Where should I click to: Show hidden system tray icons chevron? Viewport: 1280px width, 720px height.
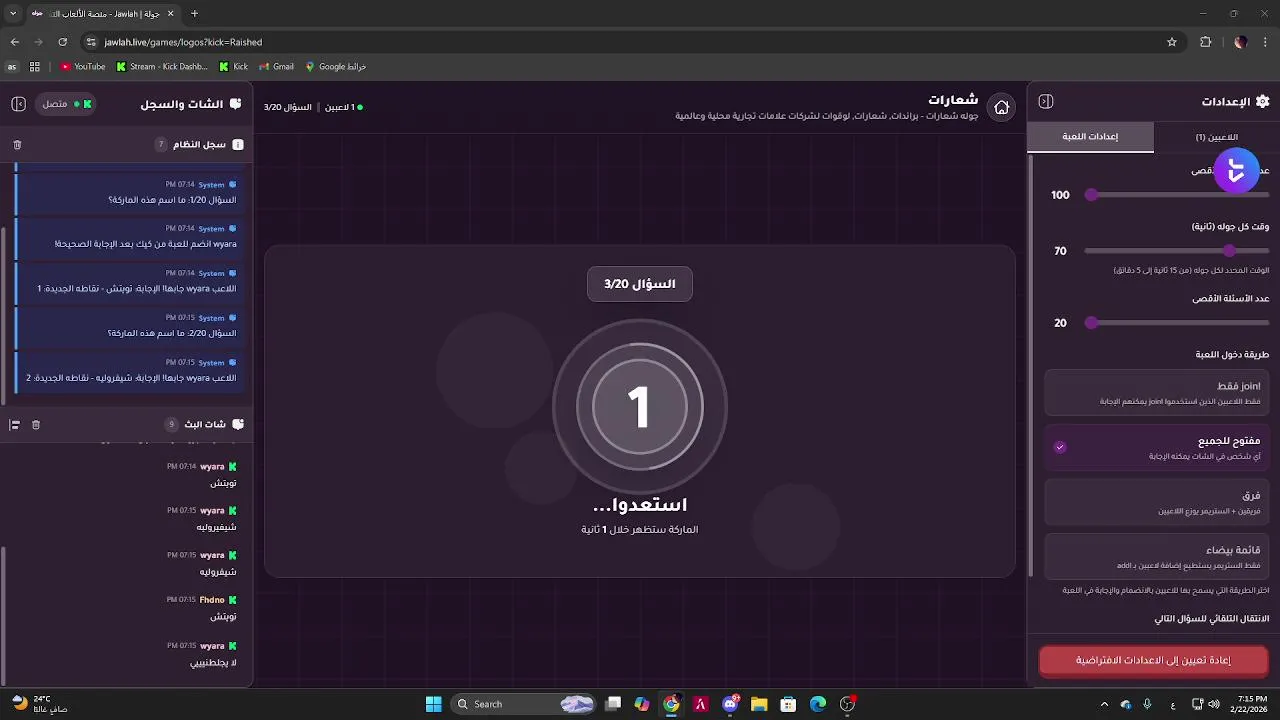tap(1107, 704)
